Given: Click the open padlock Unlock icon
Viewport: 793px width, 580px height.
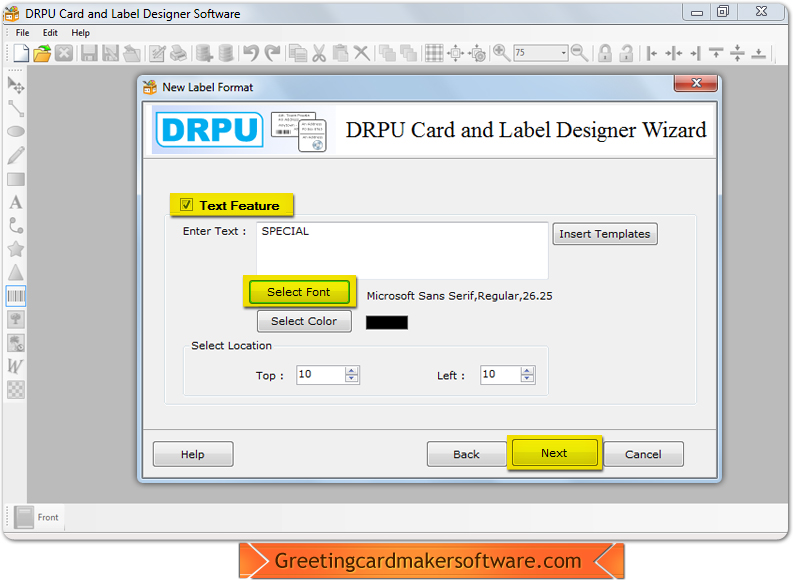Looking at the screenshot, I should 626,53.
